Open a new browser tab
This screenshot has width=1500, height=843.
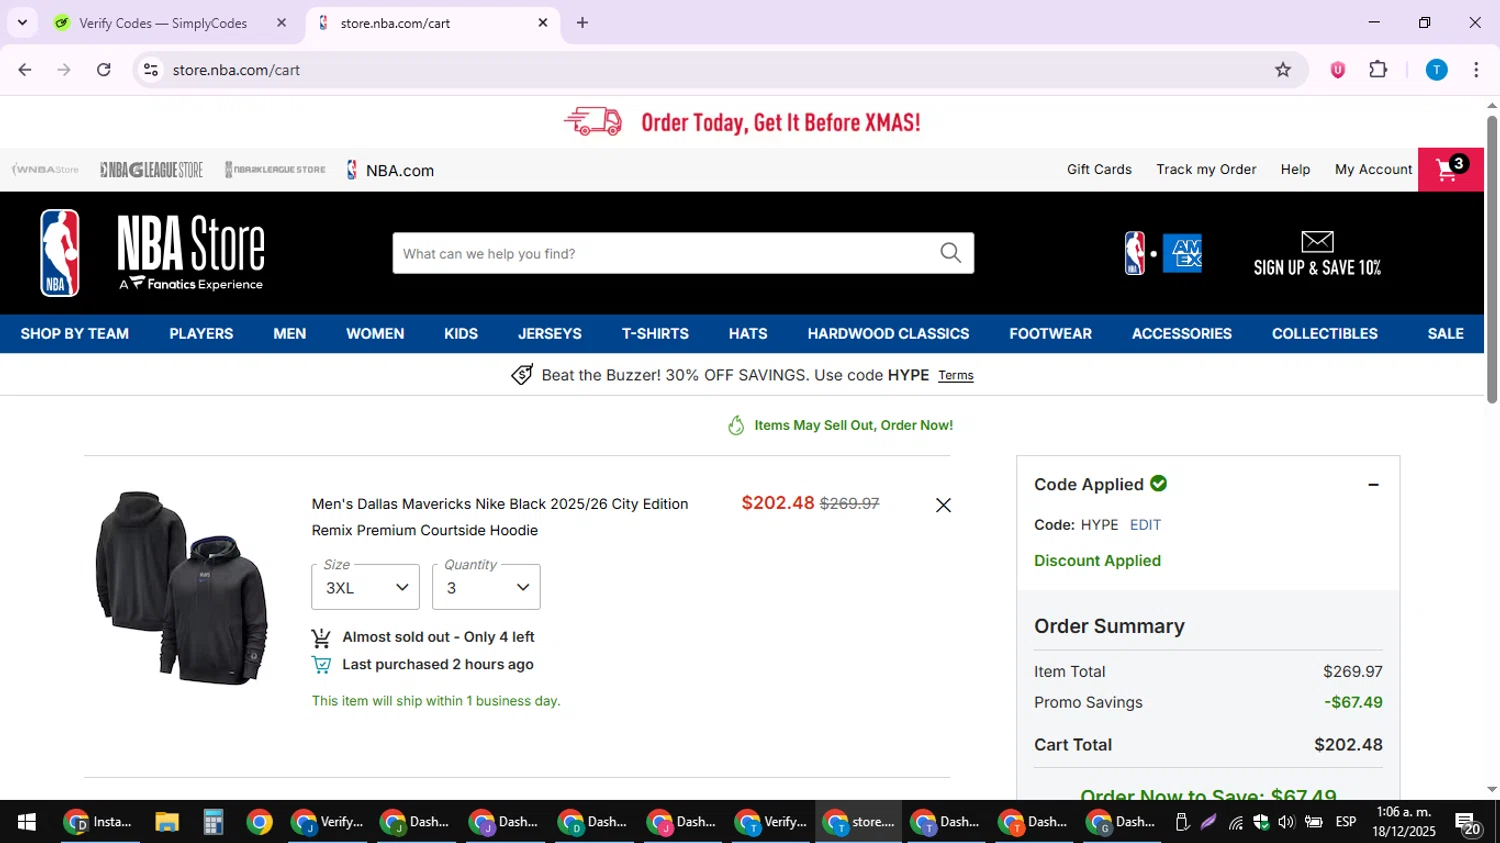[582, 23]
